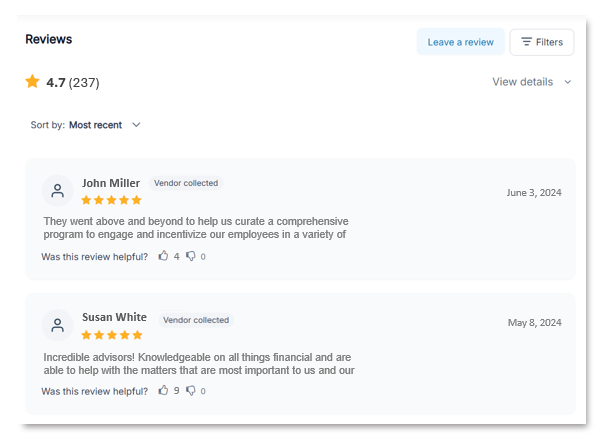Click the Susan White reviewer name
The height and width of the screenshot is (443, 606).
[x=114, y=318]
